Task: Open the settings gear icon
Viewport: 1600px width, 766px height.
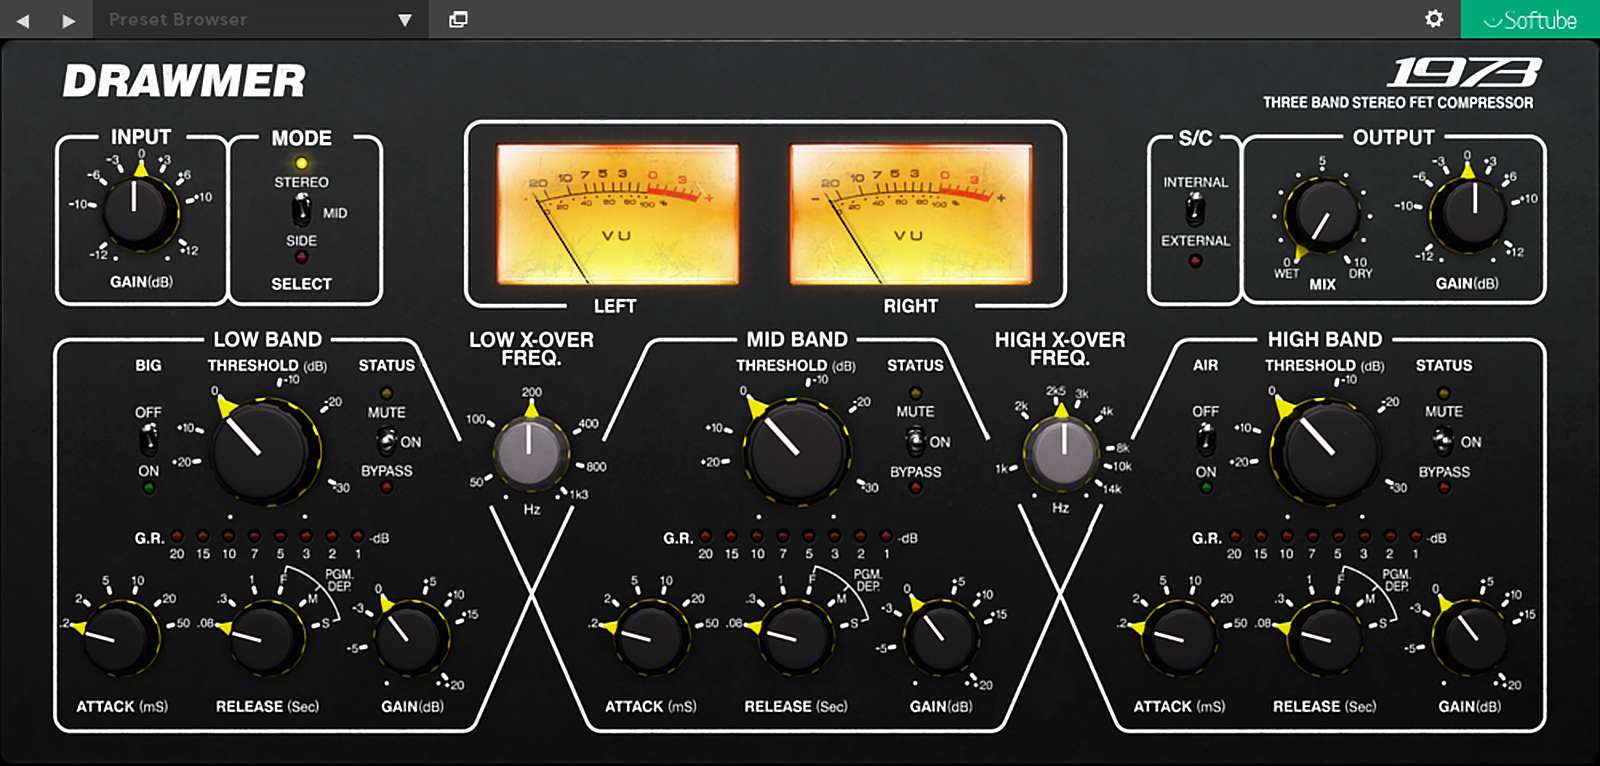Action: tap(1434, 19)
